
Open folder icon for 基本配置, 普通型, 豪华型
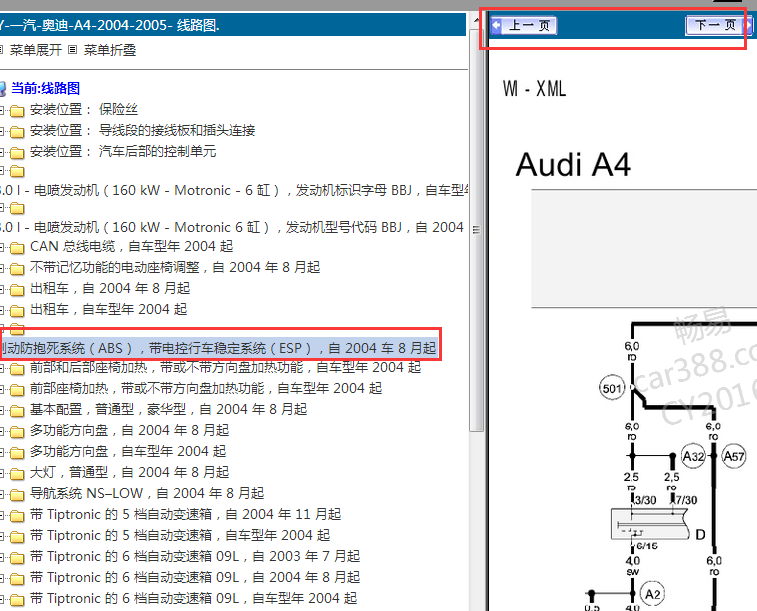point(17,411)
